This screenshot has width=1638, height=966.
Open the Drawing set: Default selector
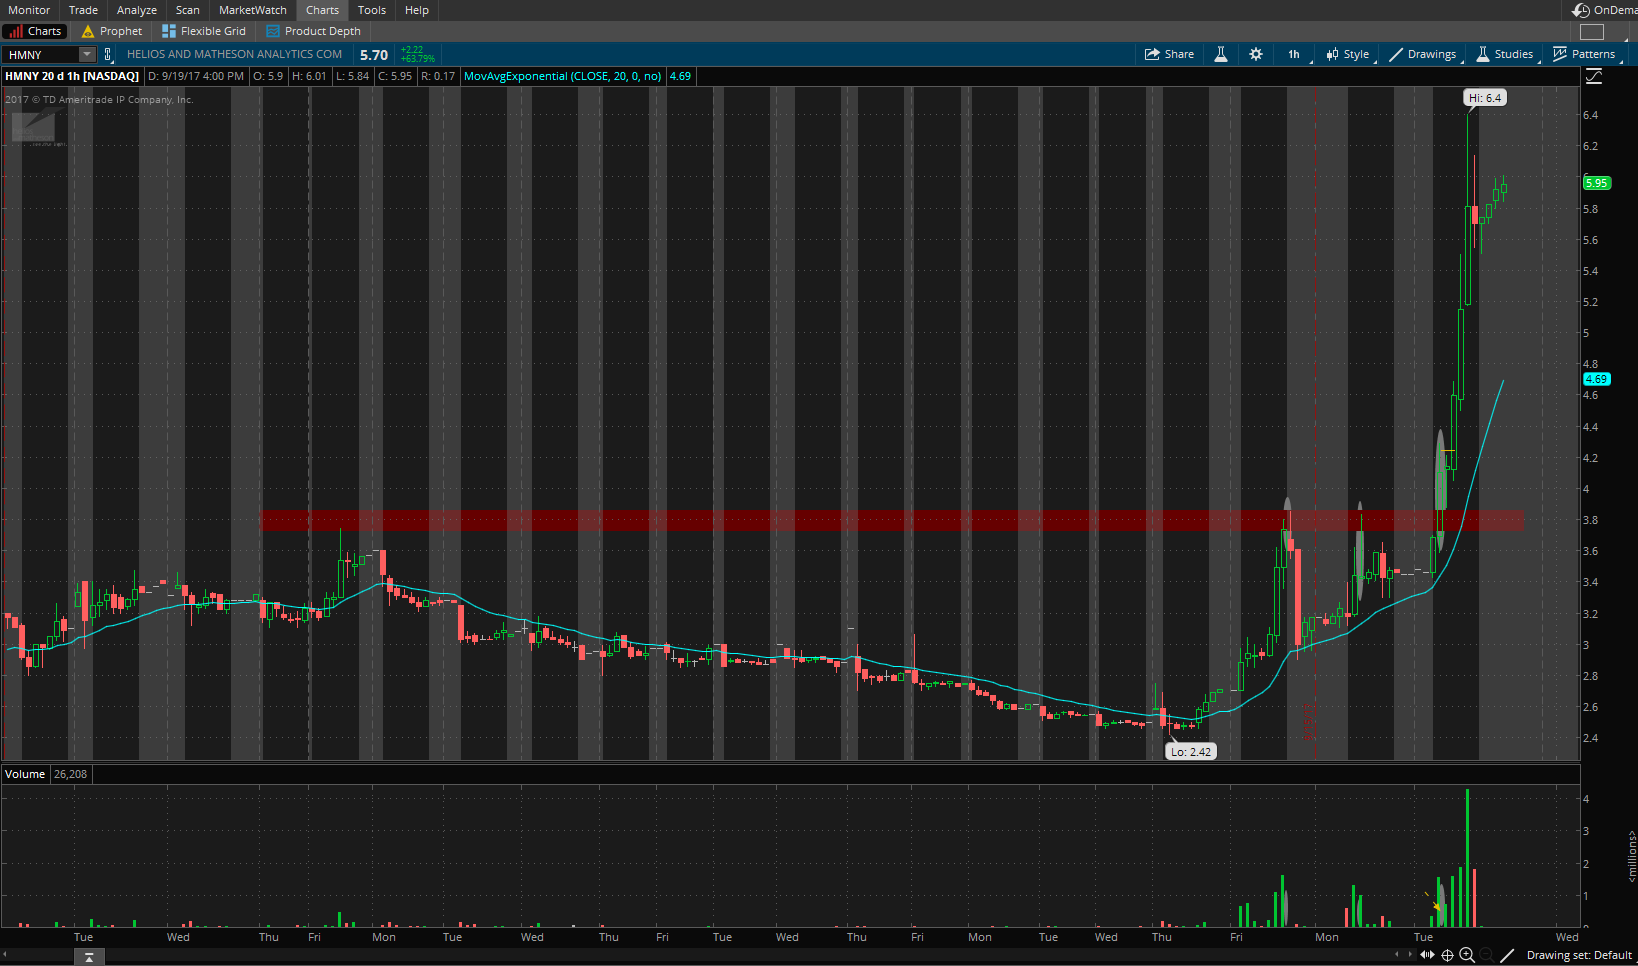coord(1579,955)
